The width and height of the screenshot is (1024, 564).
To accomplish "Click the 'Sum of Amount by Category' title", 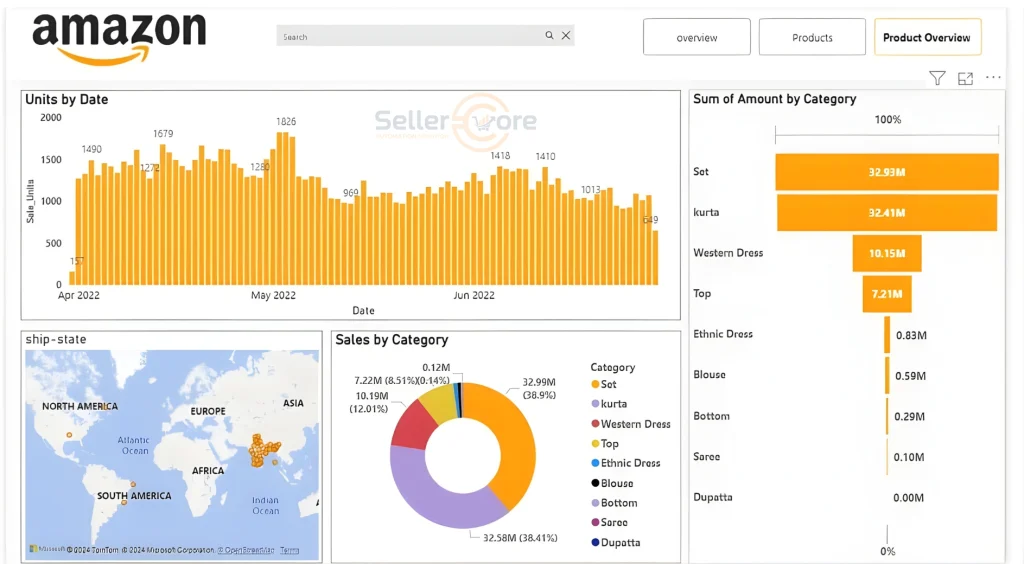I will point(775,99).
